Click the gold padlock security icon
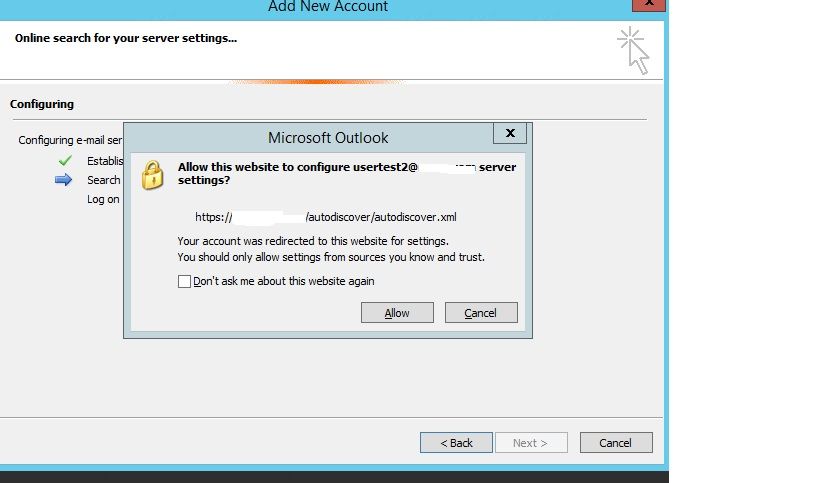 (153, 175)
